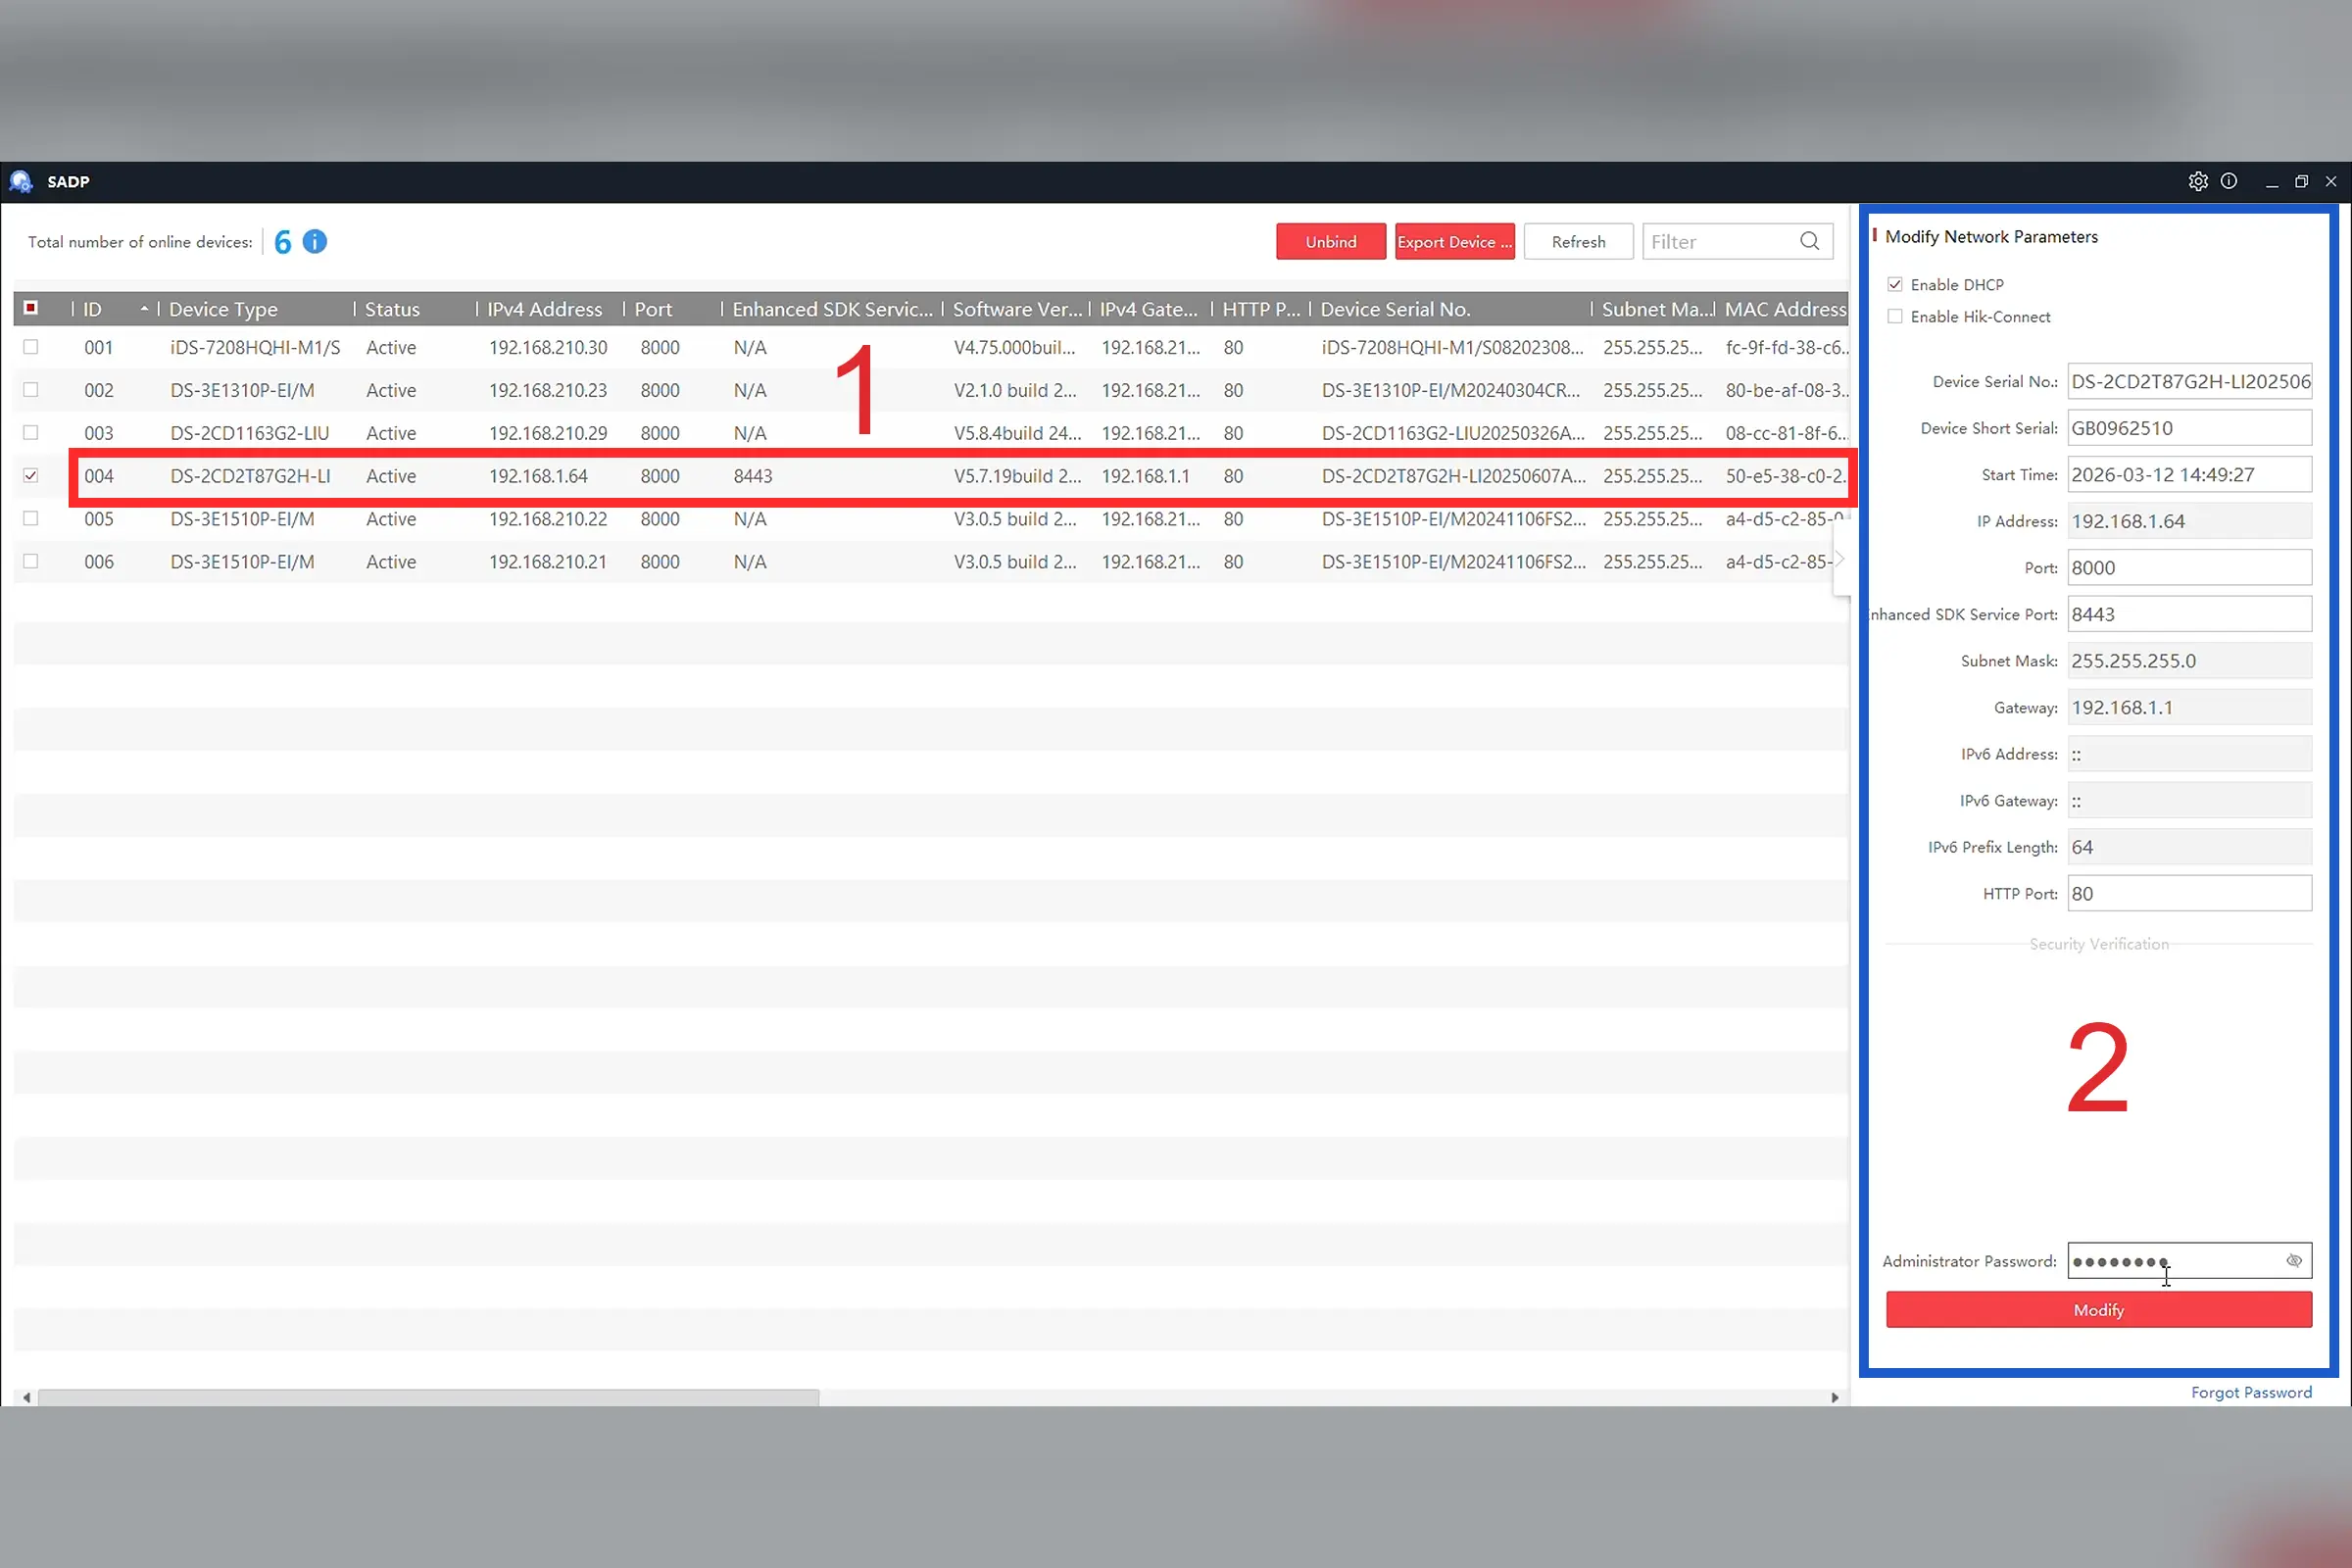Sort by IPv4 Address column header
The width and height of the screenshot is (2352, 1568).
544,309
